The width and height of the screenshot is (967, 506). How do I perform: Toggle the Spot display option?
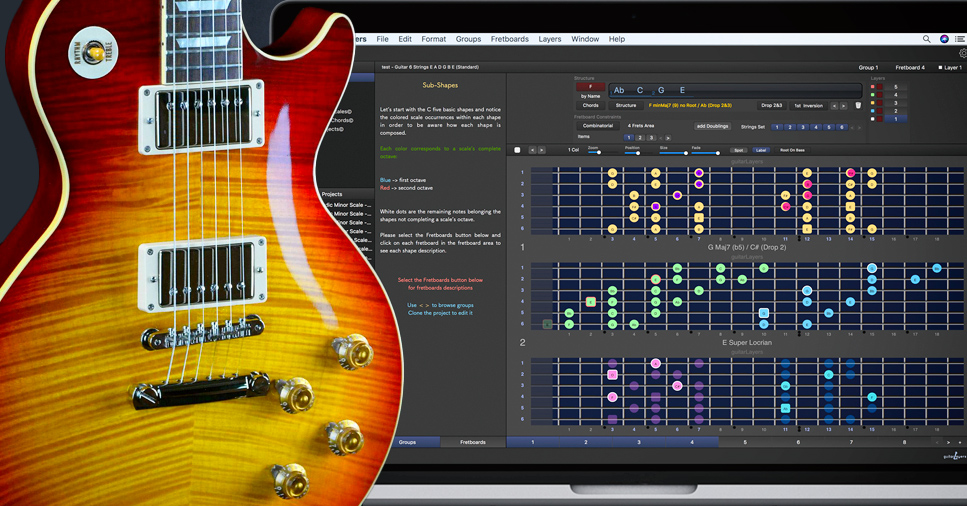pos(739,150)
